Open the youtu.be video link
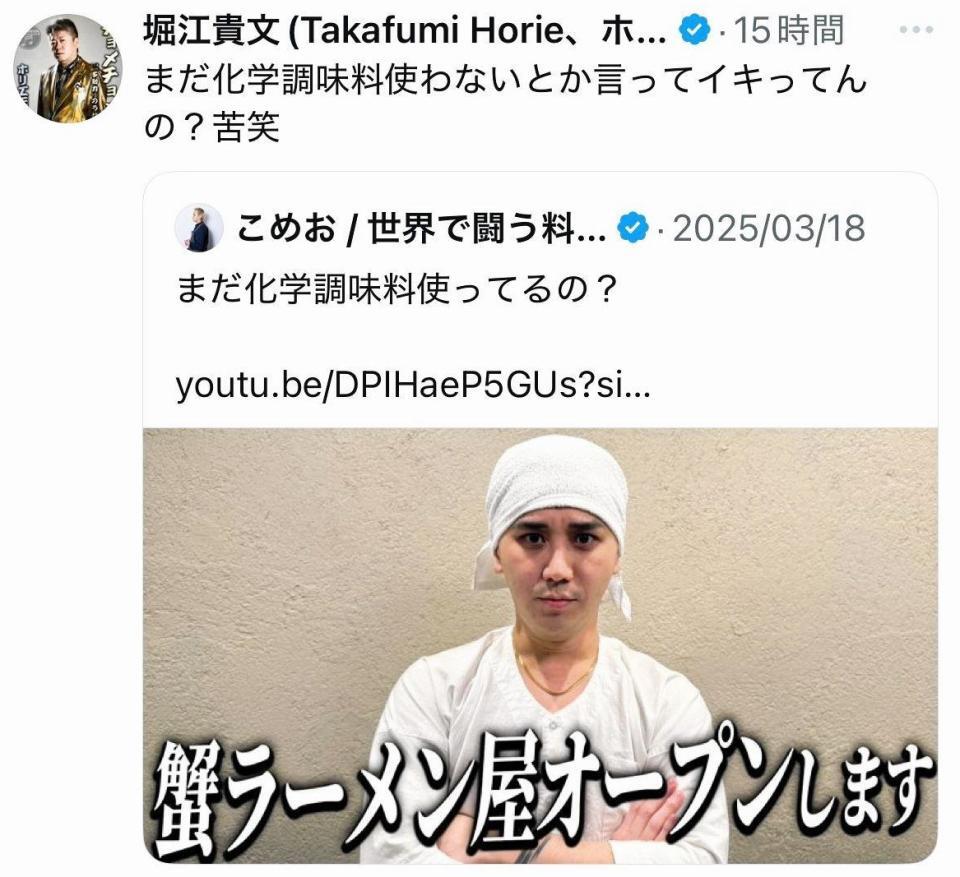Viewport: 960px width, 877px height. click(x=413, y=385)
